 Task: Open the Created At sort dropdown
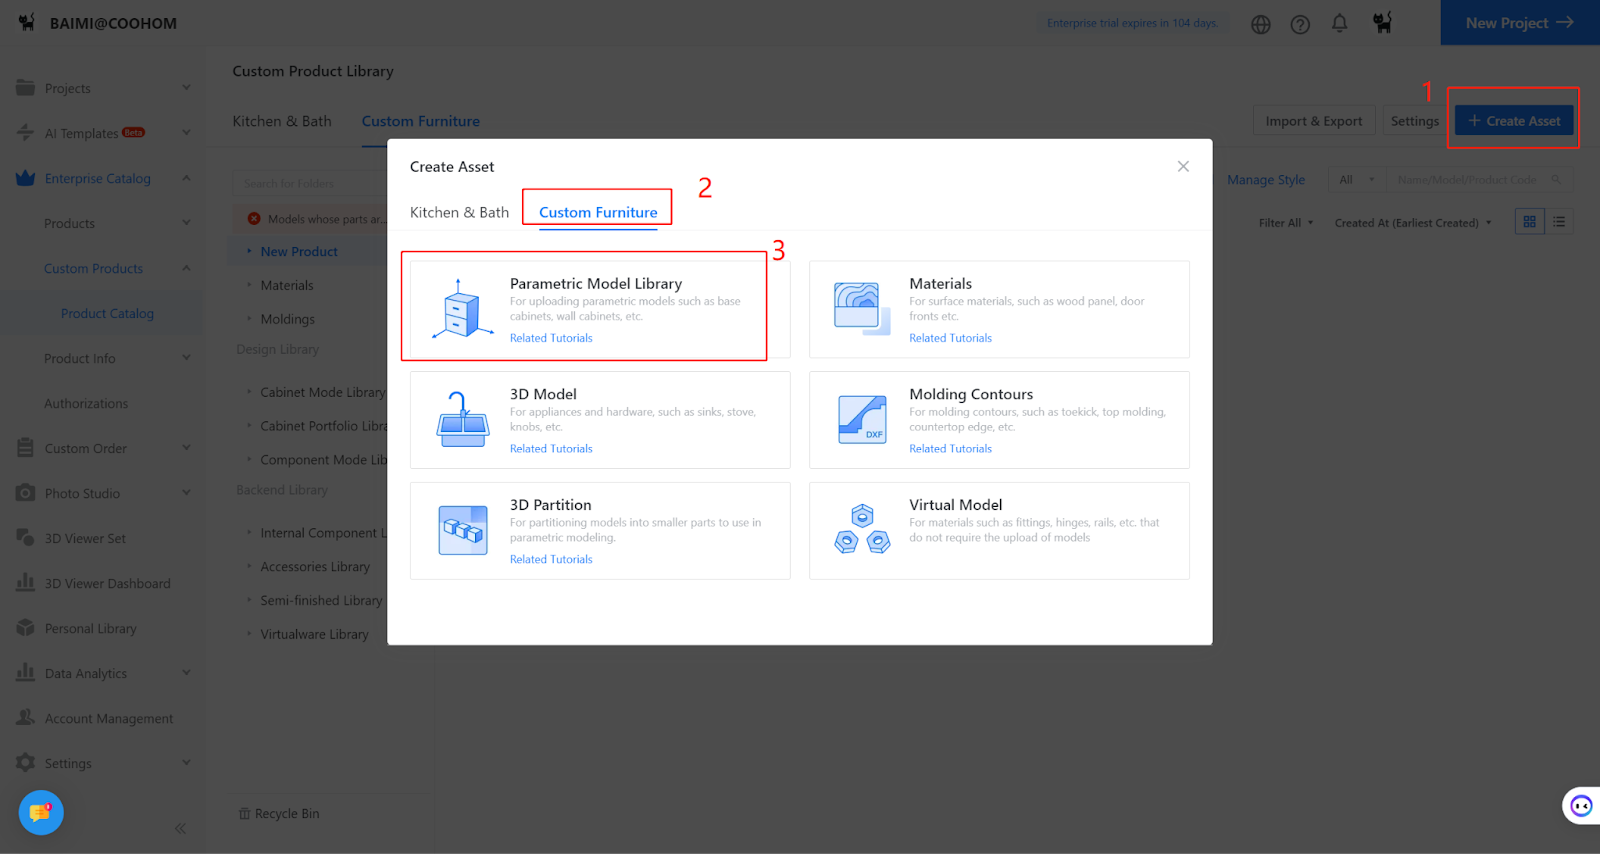coord(1412,223)
